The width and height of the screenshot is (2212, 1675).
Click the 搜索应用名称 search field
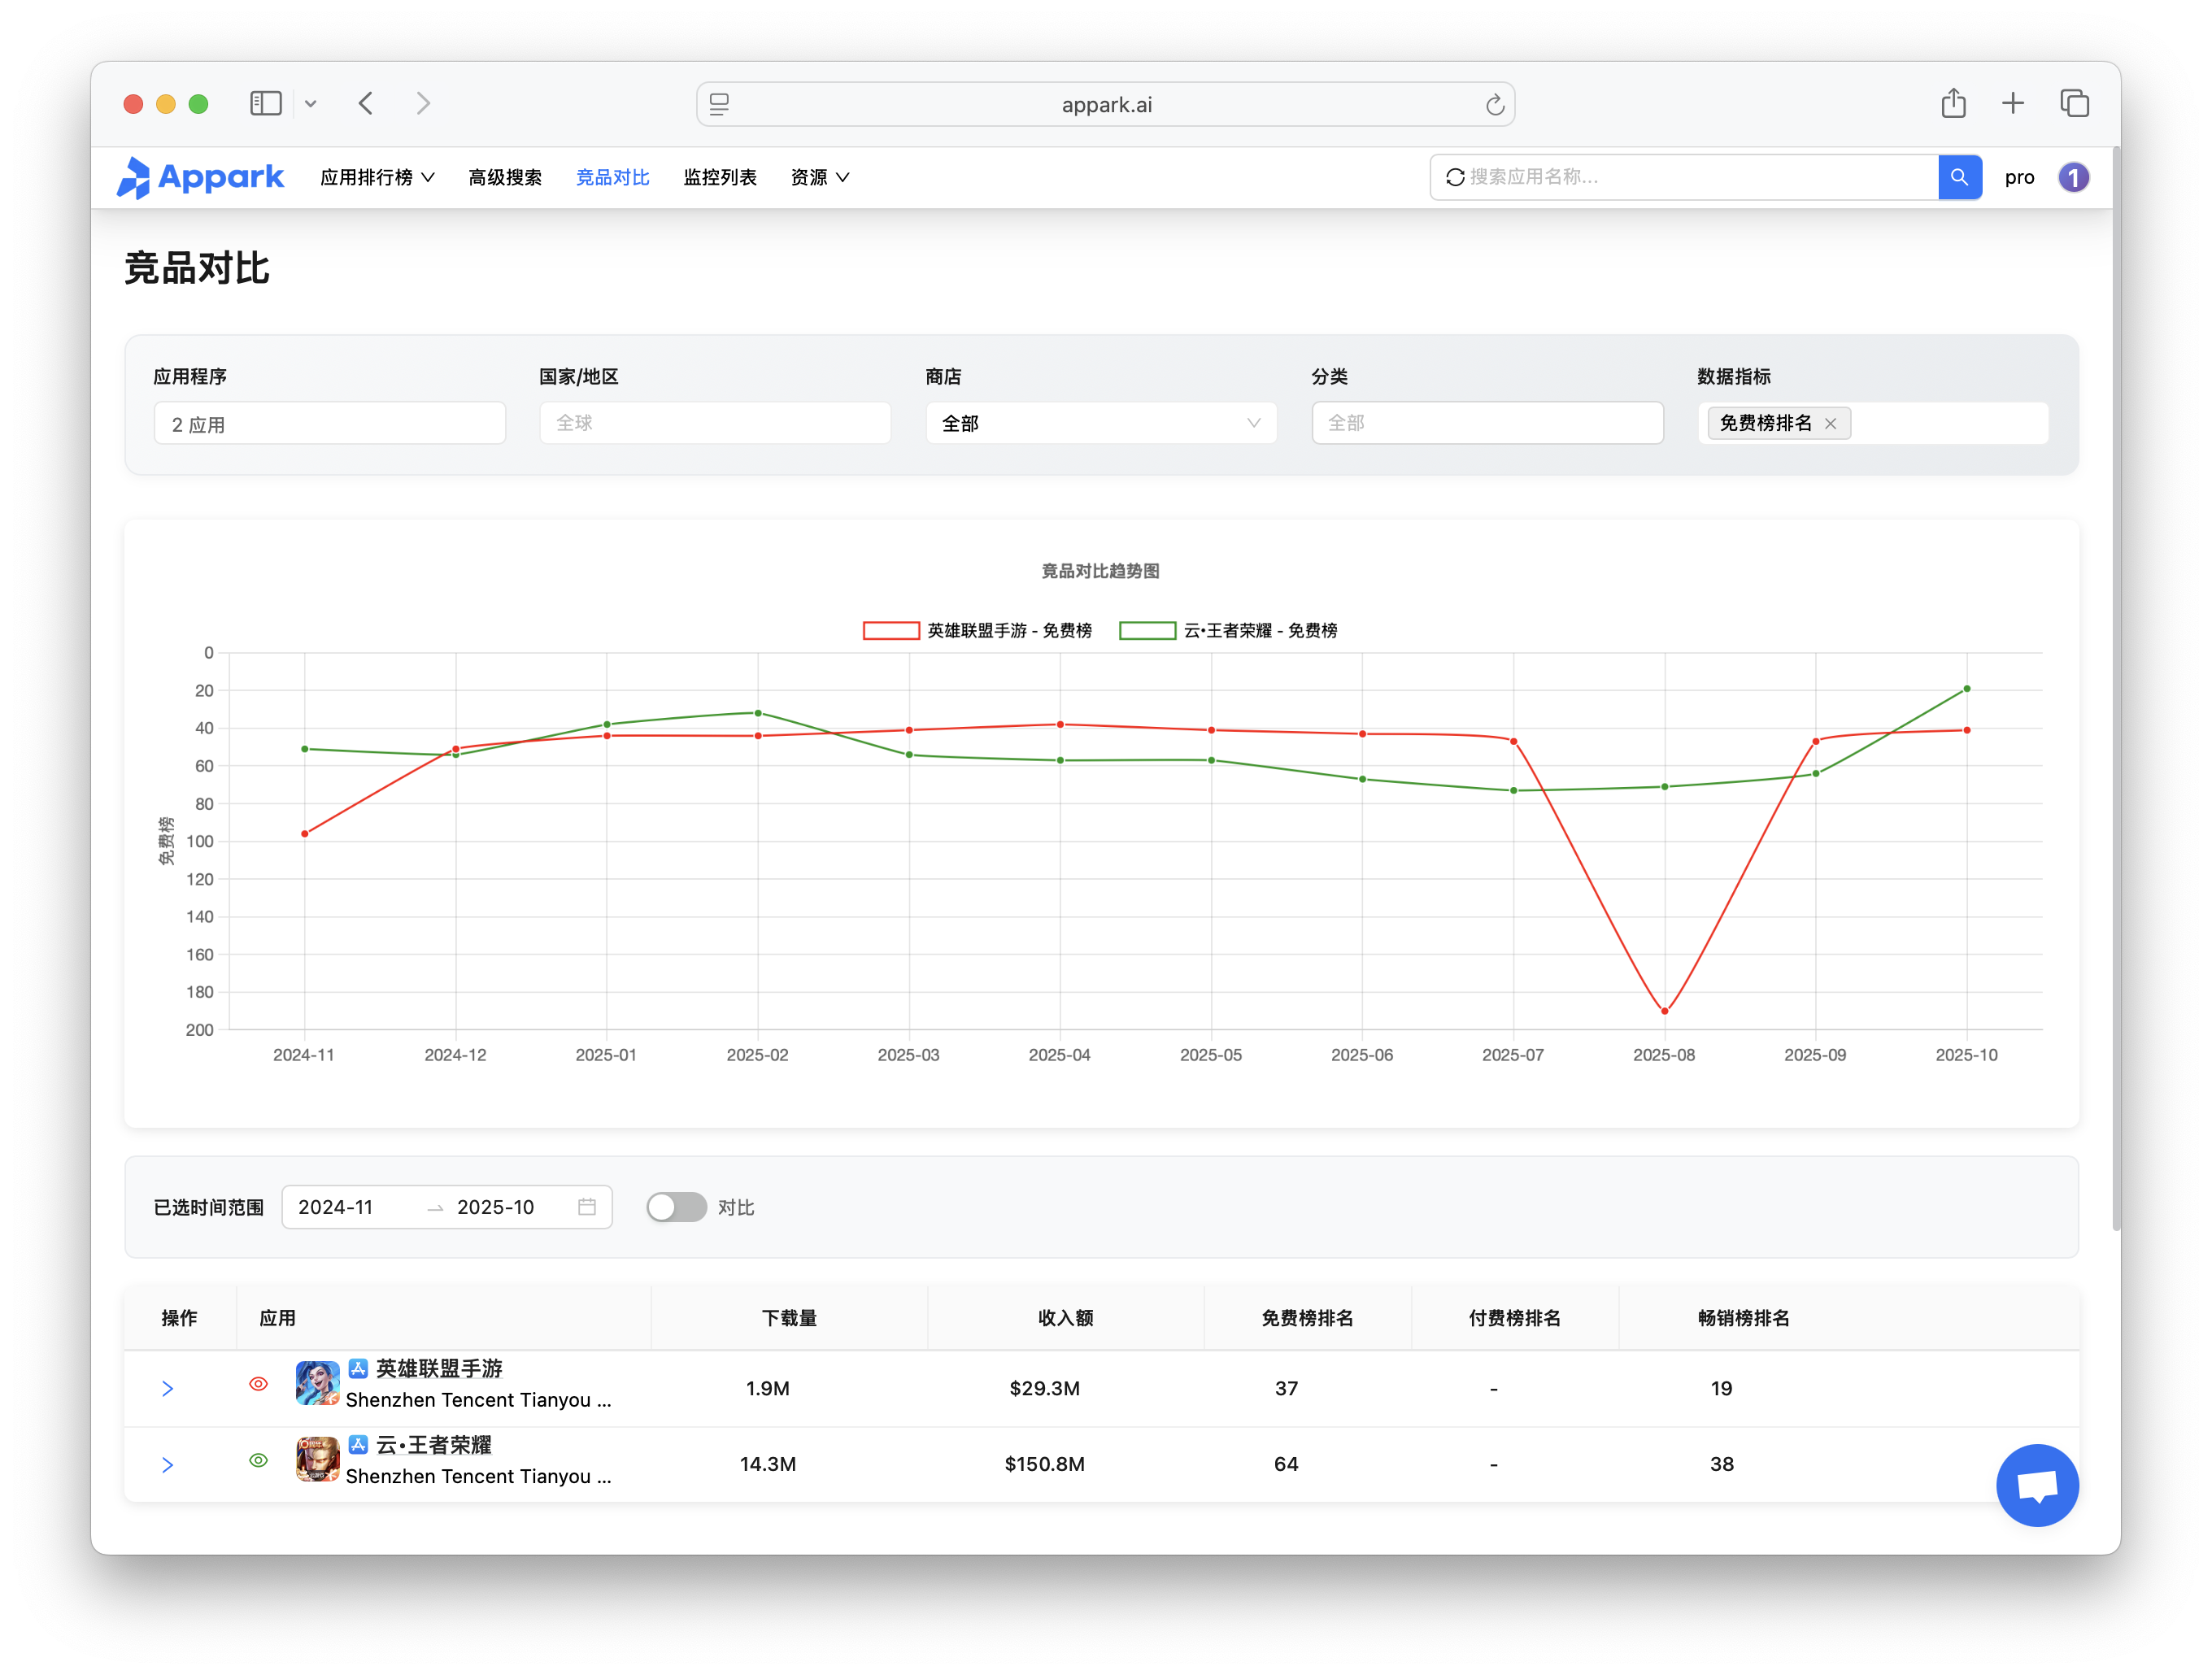click(x=1690, y=177)
